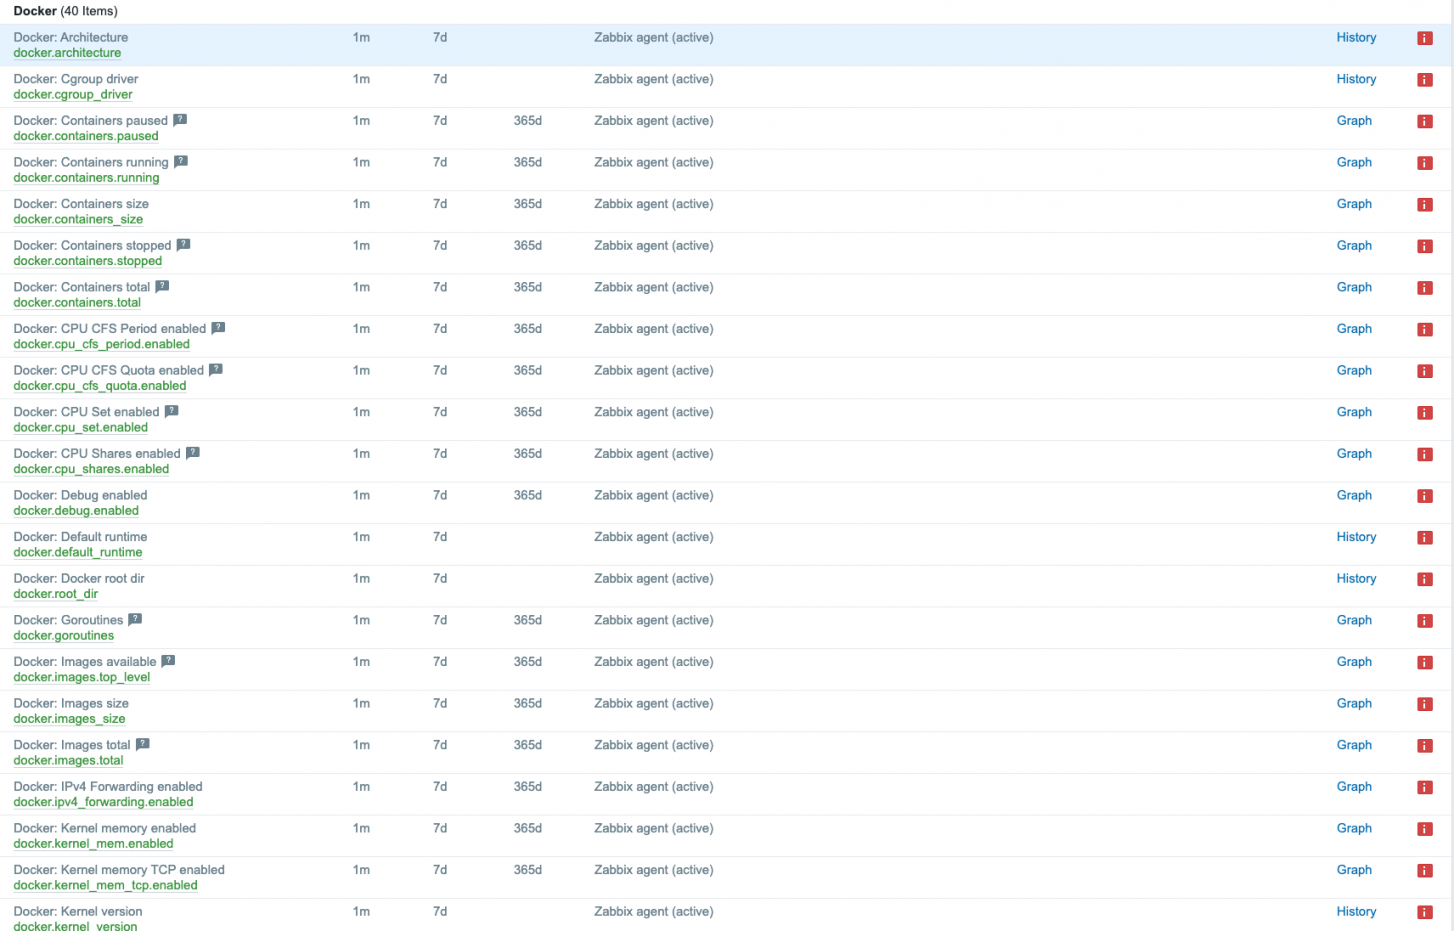View the Graph for Containers running
This screenshot has width=1454, height=931.
pyautogui.click(x=1354, y=163)
